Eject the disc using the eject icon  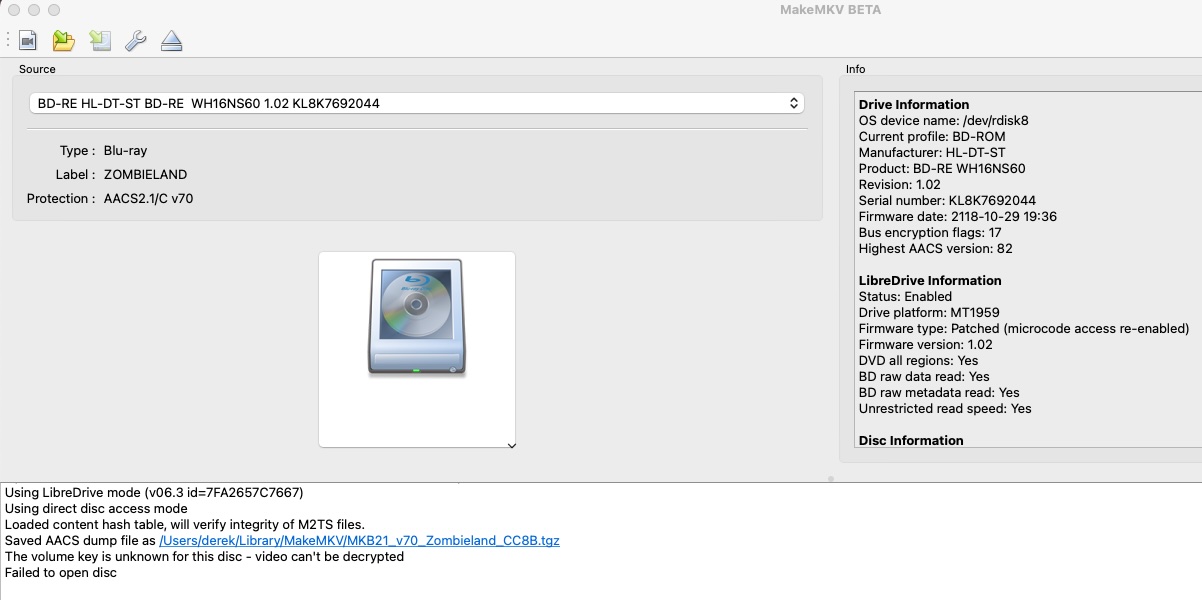click(172, 41)
